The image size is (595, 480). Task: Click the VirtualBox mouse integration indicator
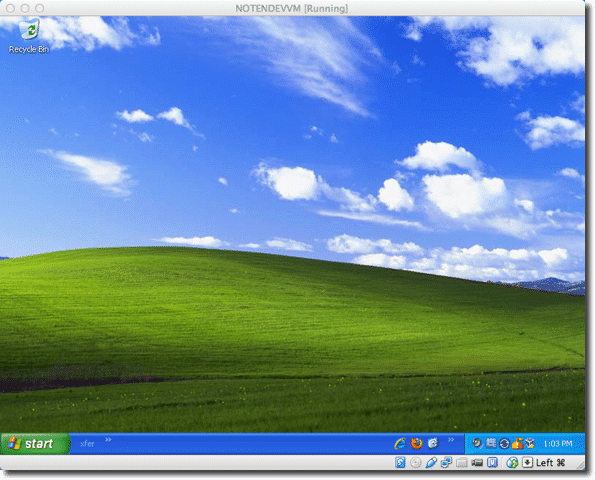pos(512,463)
